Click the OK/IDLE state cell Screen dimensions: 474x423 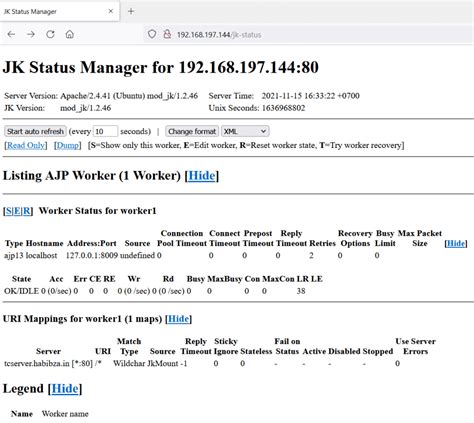(21, 291)
